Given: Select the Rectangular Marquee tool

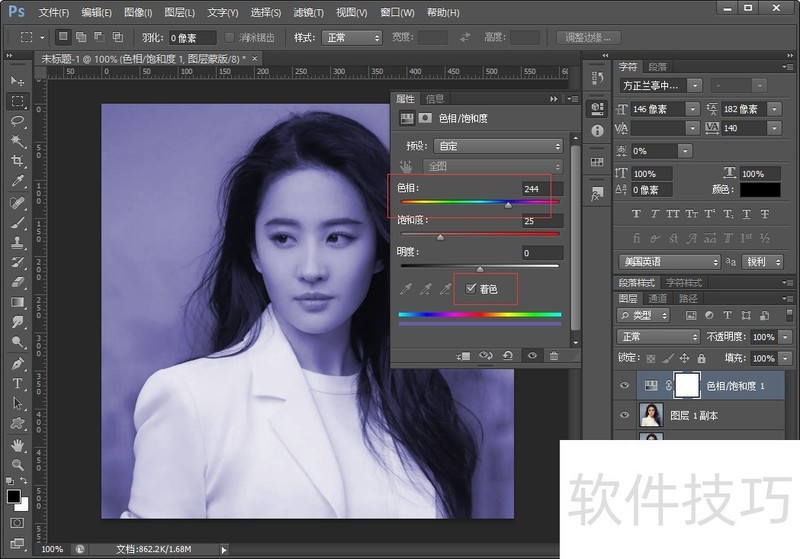Looking at the screenshot, I should coord(17,101).
